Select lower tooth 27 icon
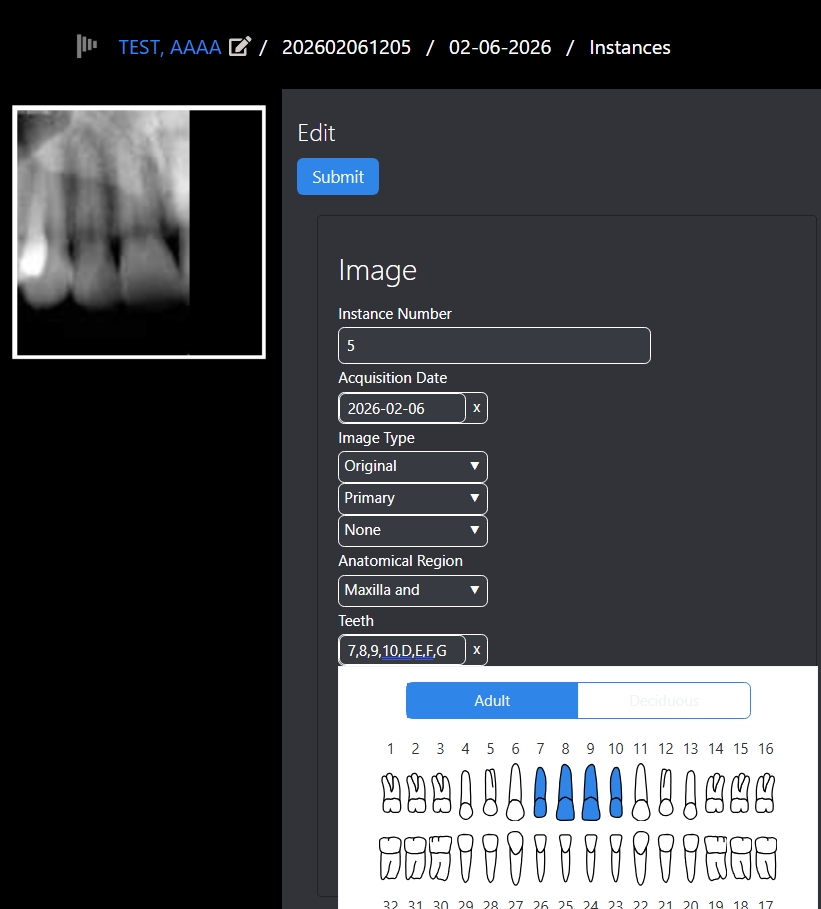This screenshot has height=909, width=821. point(515,858)
